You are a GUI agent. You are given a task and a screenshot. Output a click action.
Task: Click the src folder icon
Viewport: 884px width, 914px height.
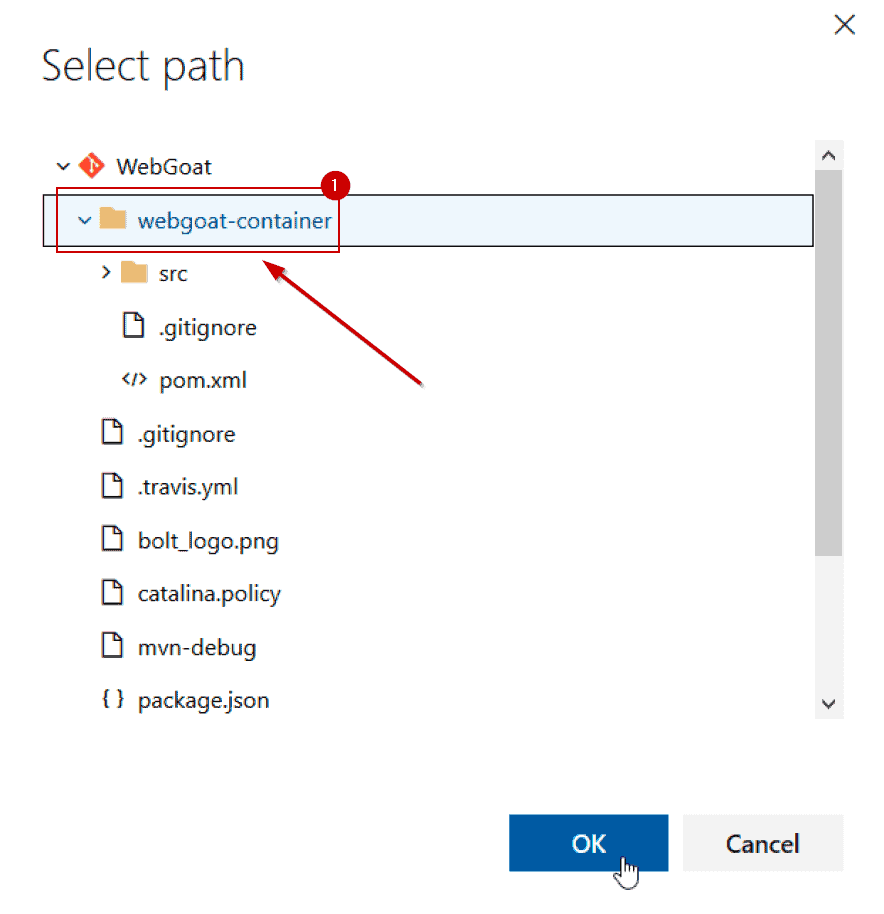click(134, 273)
